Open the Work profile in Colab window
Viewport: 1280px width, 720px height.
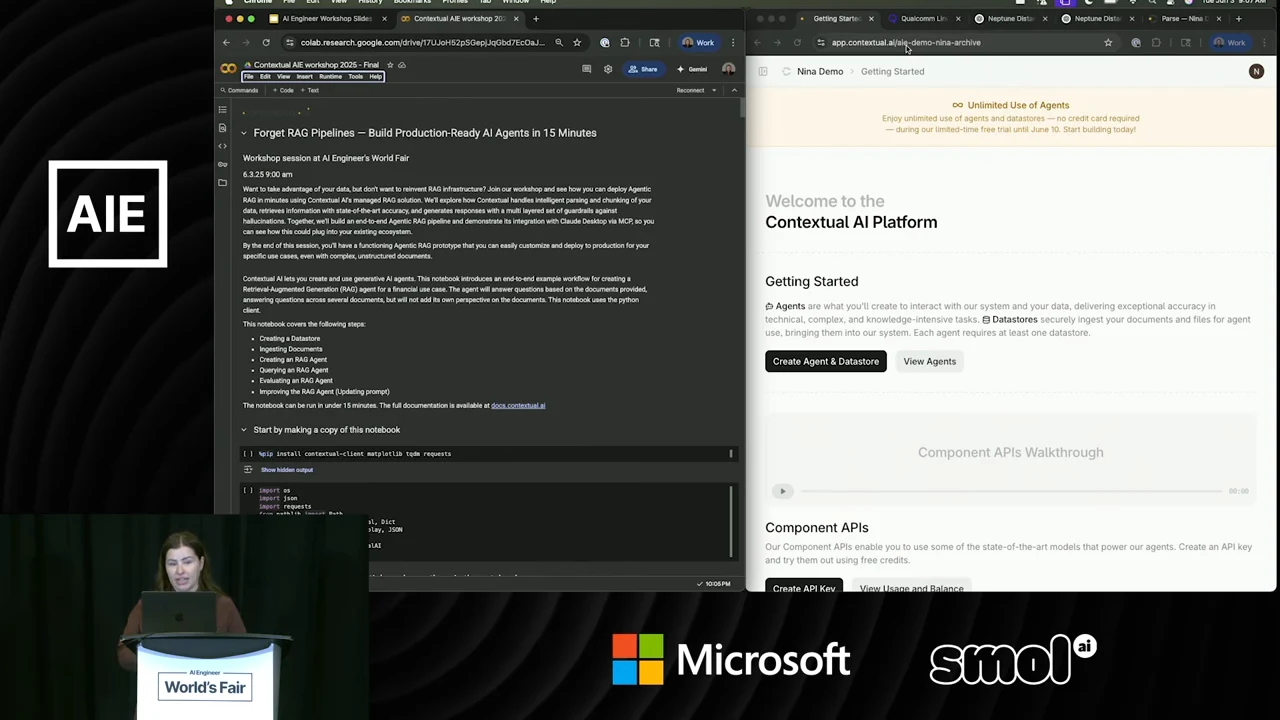(698, 42)
